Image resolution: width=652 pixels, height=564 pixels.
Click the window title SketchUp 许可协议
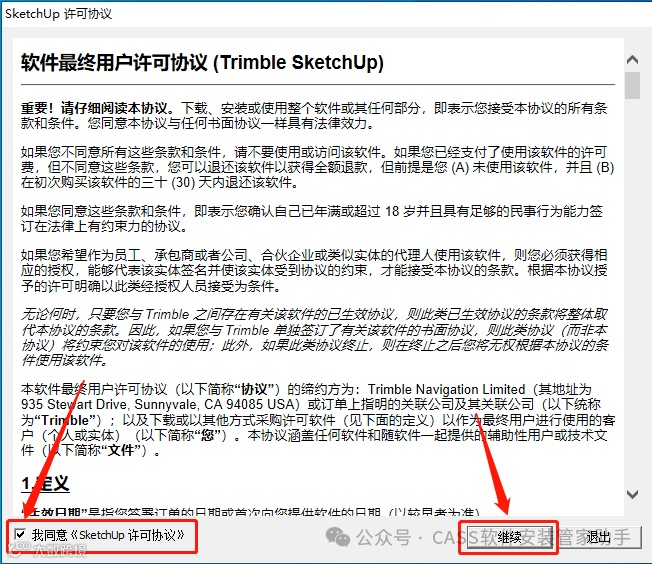tap(59, 14)
